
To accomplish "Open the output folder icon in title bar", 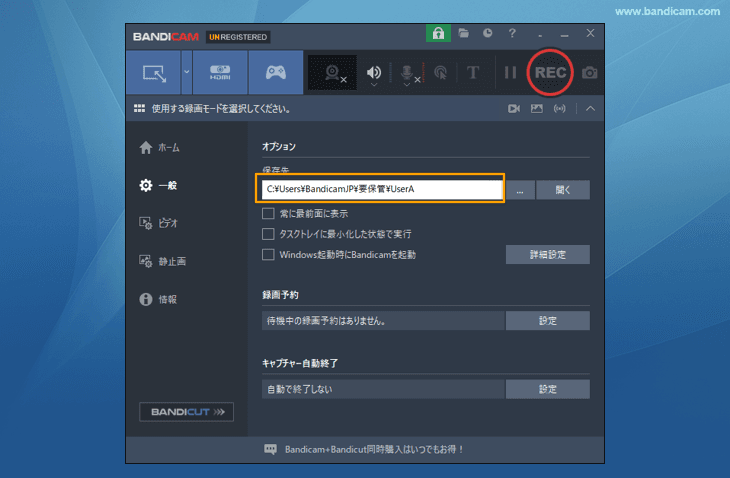I will coord(463,33).
